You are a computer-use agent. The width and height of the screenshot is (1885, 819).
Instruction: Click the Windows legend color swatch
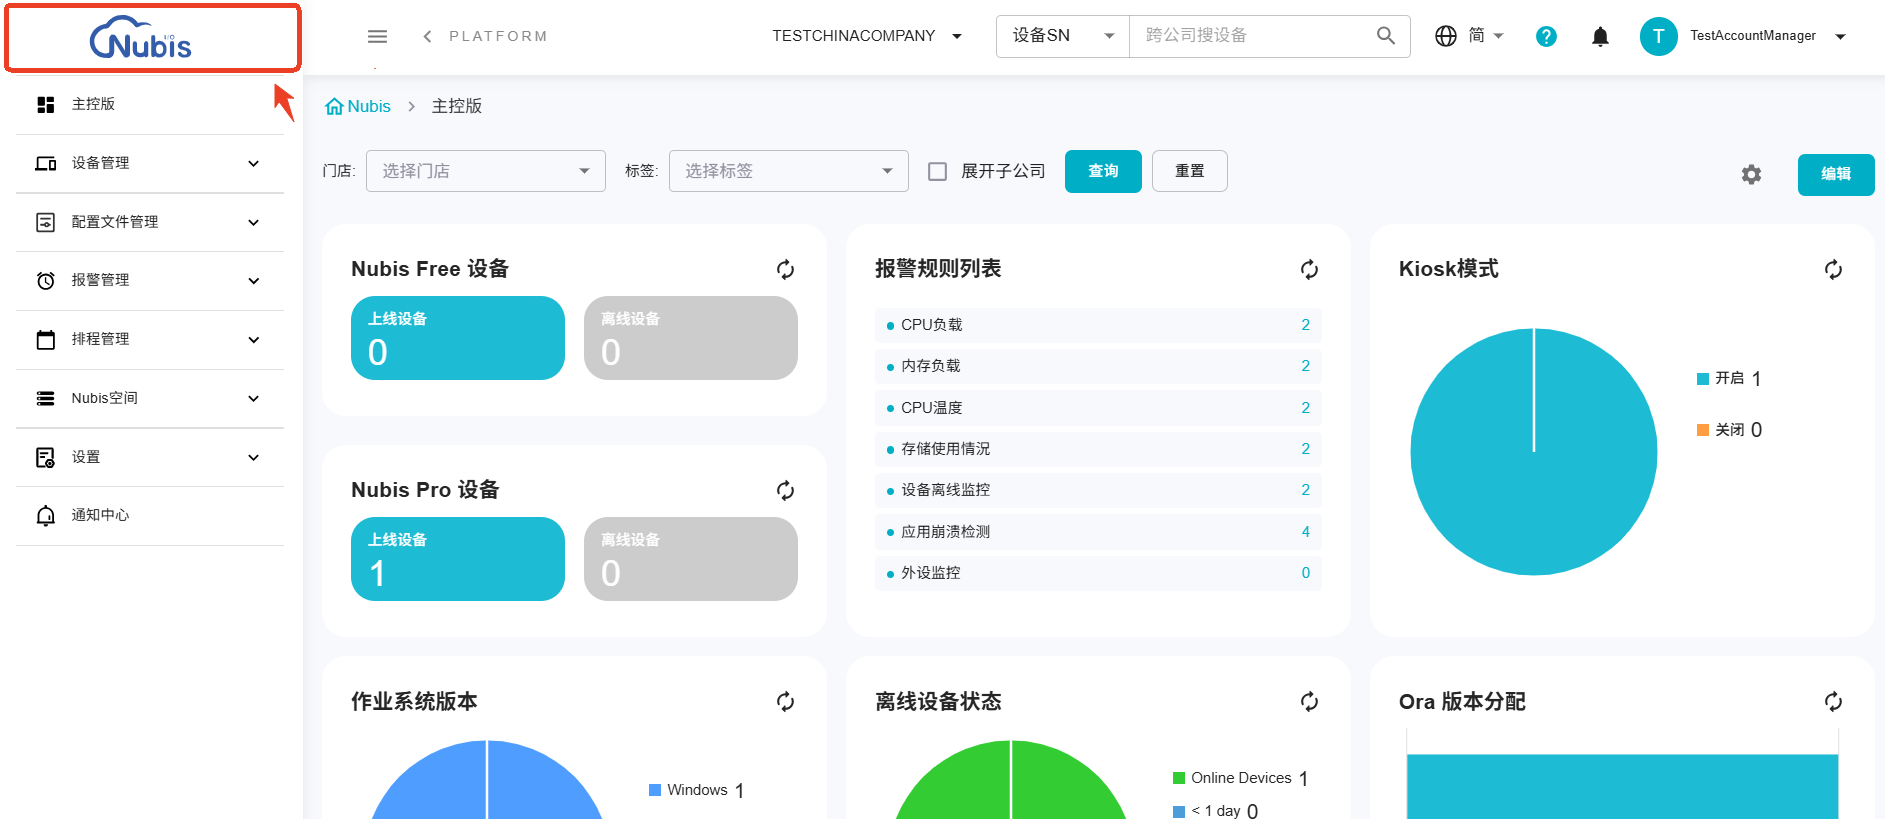point(655,790)
